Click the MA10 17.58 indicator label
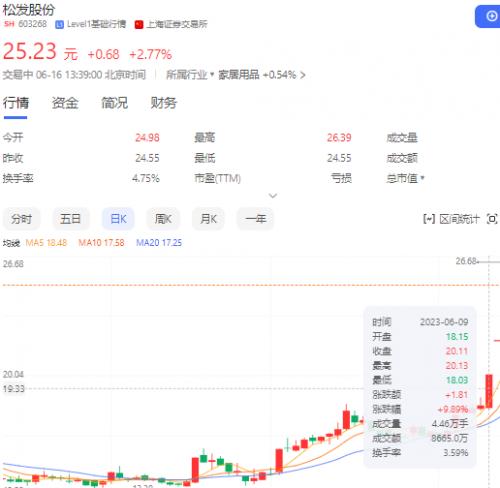 (x=101, y=243)
